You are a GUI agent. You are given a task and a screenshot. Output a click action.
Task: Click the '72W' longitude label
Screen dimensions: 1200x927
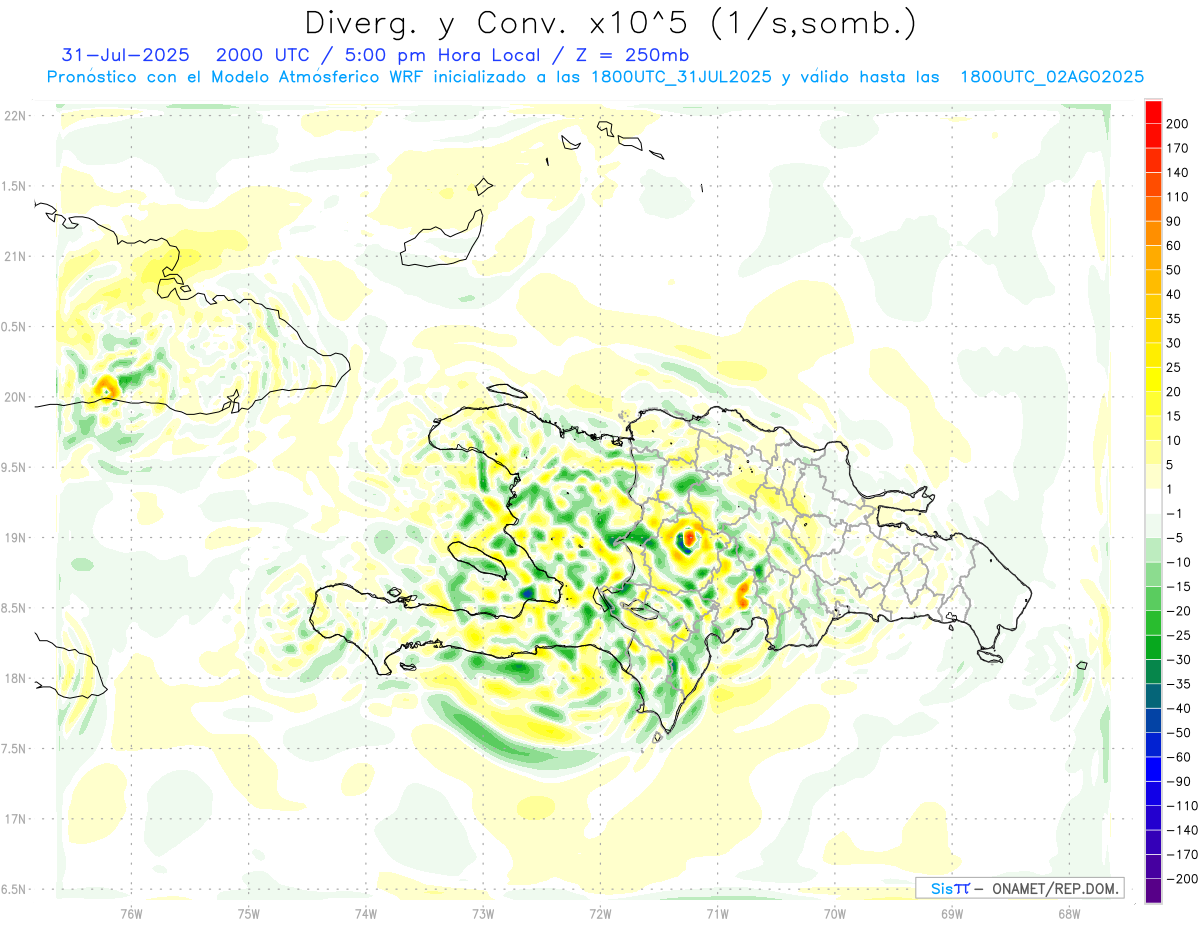tap(599, 913)
